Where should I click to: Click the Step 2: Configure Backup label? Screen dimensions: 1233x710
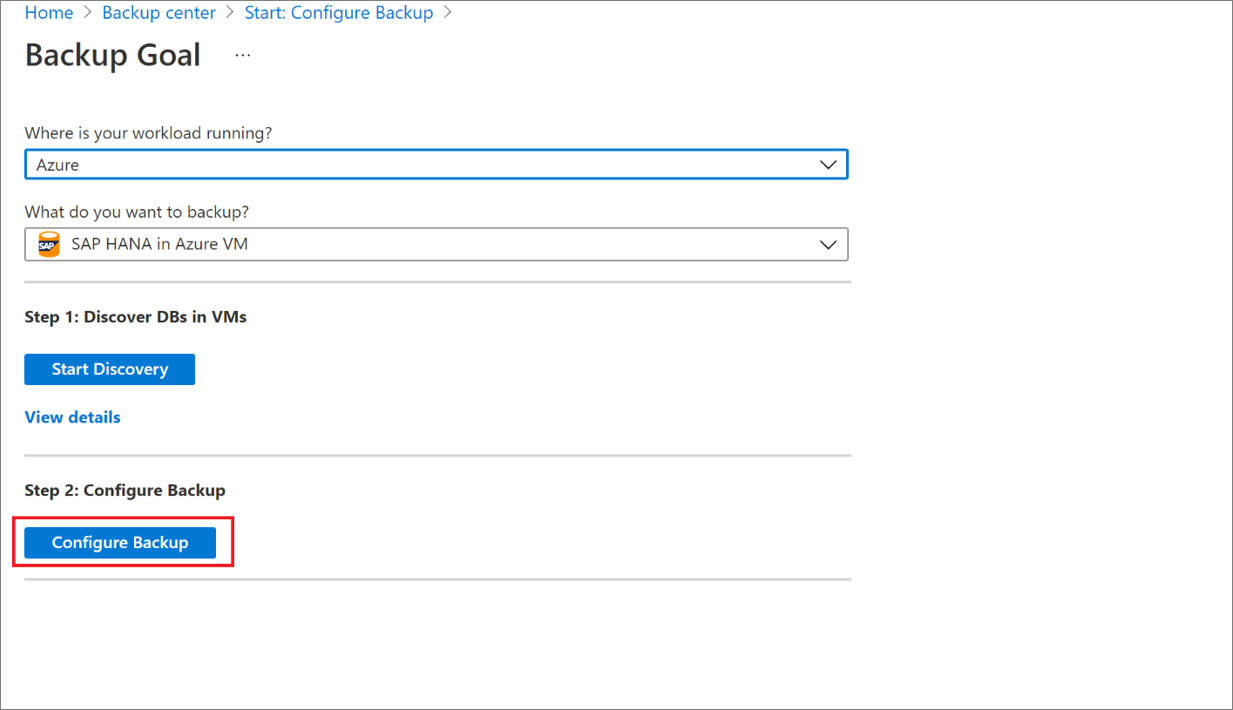pyautogui.click(x=124, y=490)
